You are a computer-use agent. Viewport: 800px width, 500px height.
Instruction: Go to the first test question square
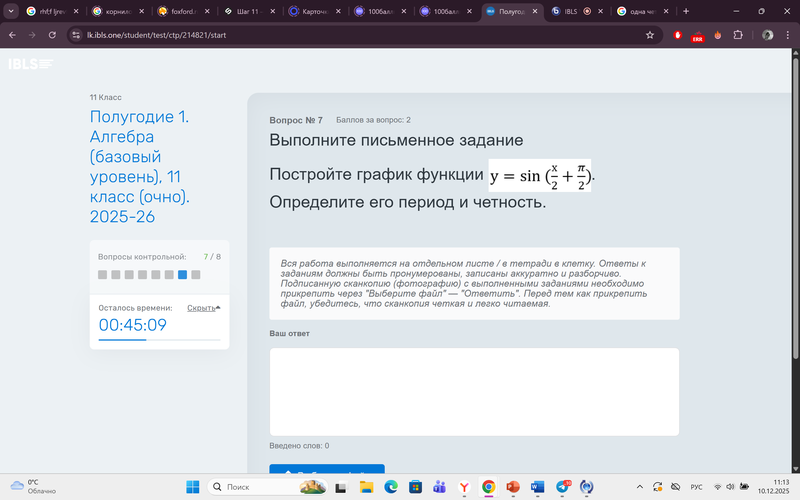102,274
